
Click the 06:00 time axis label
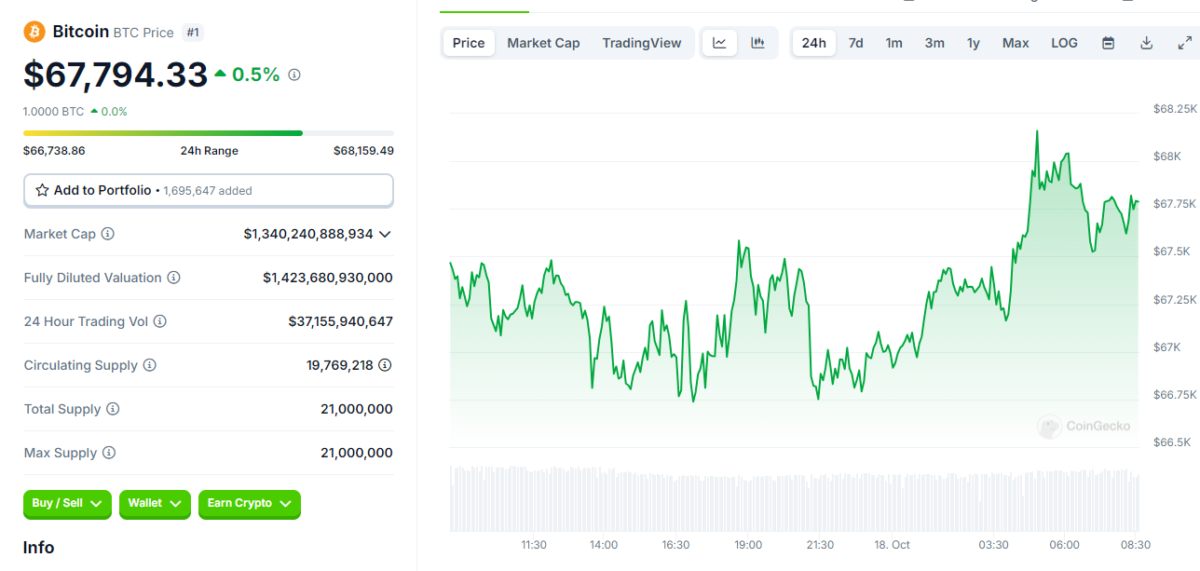click(x=1065, y=545)
